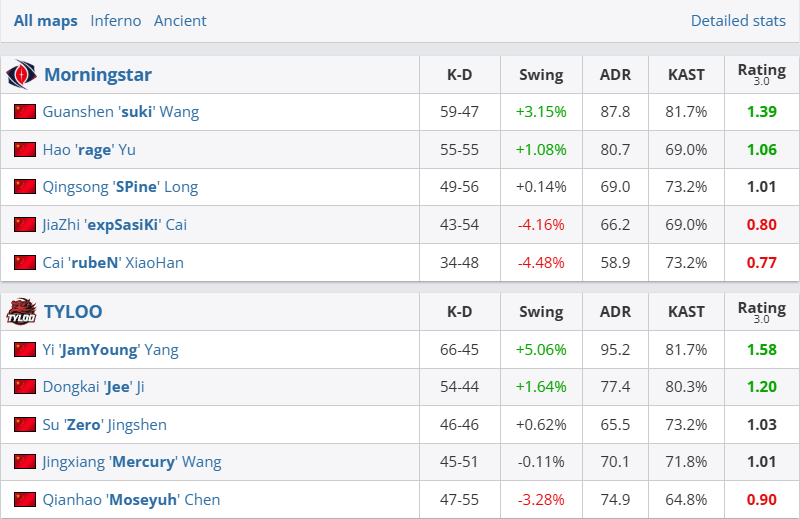Click the flag icon next to Mercury
Screen dimensions: 800x519
25,462
